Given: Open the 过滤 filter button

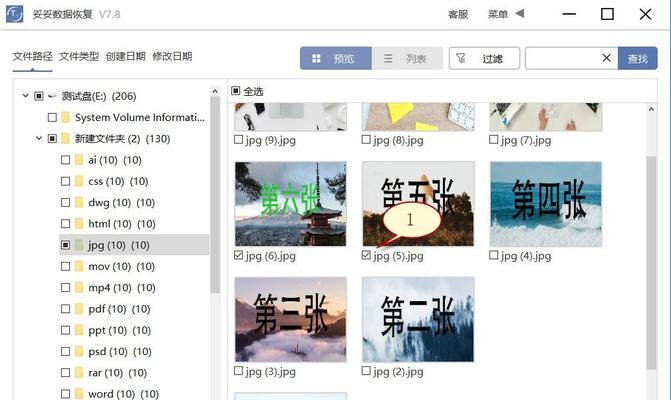Looking at the screenshot, I should coord(484,58).
